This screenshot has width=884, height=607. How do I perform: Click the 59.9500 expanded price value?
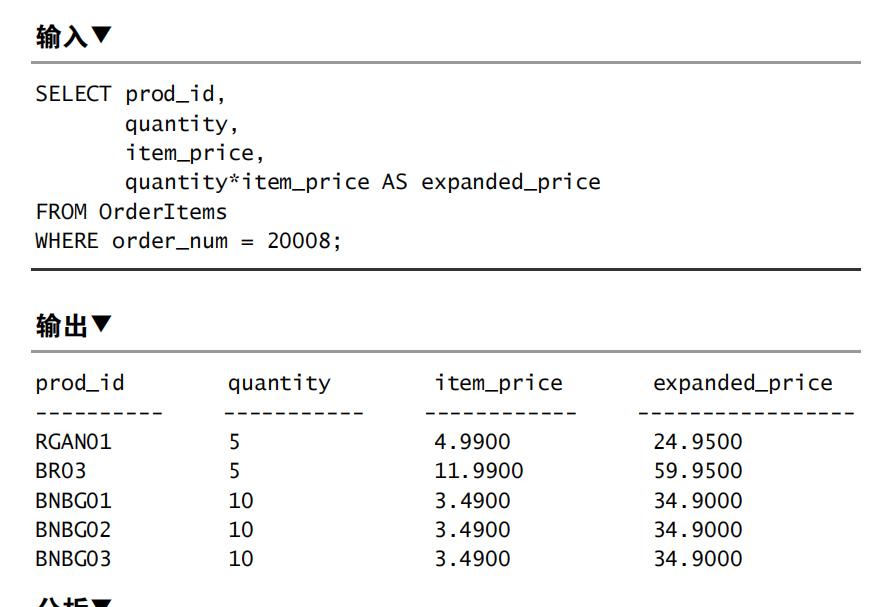(x=698, y=471)
